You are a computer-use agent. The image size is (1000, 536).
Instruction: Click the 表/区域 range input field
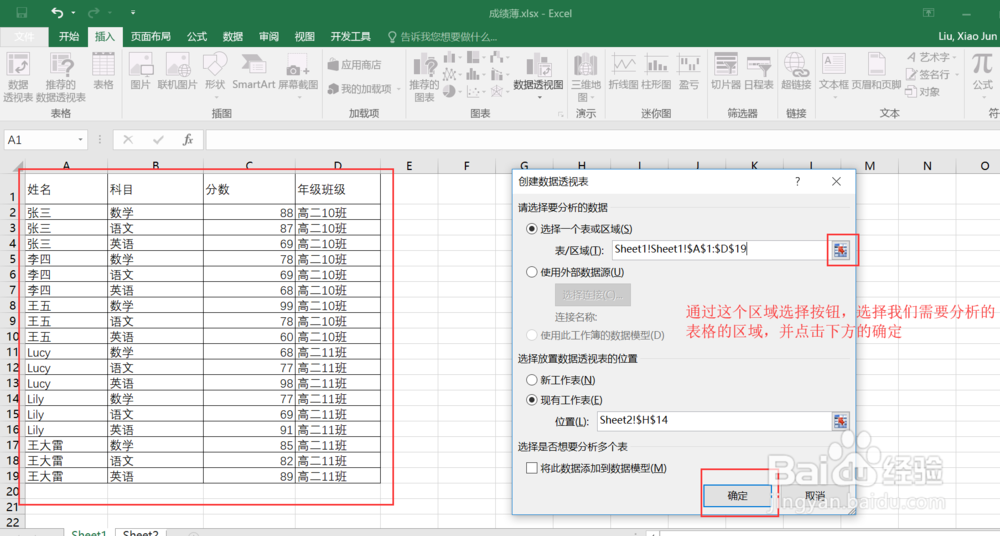click(x=719, y=249)
